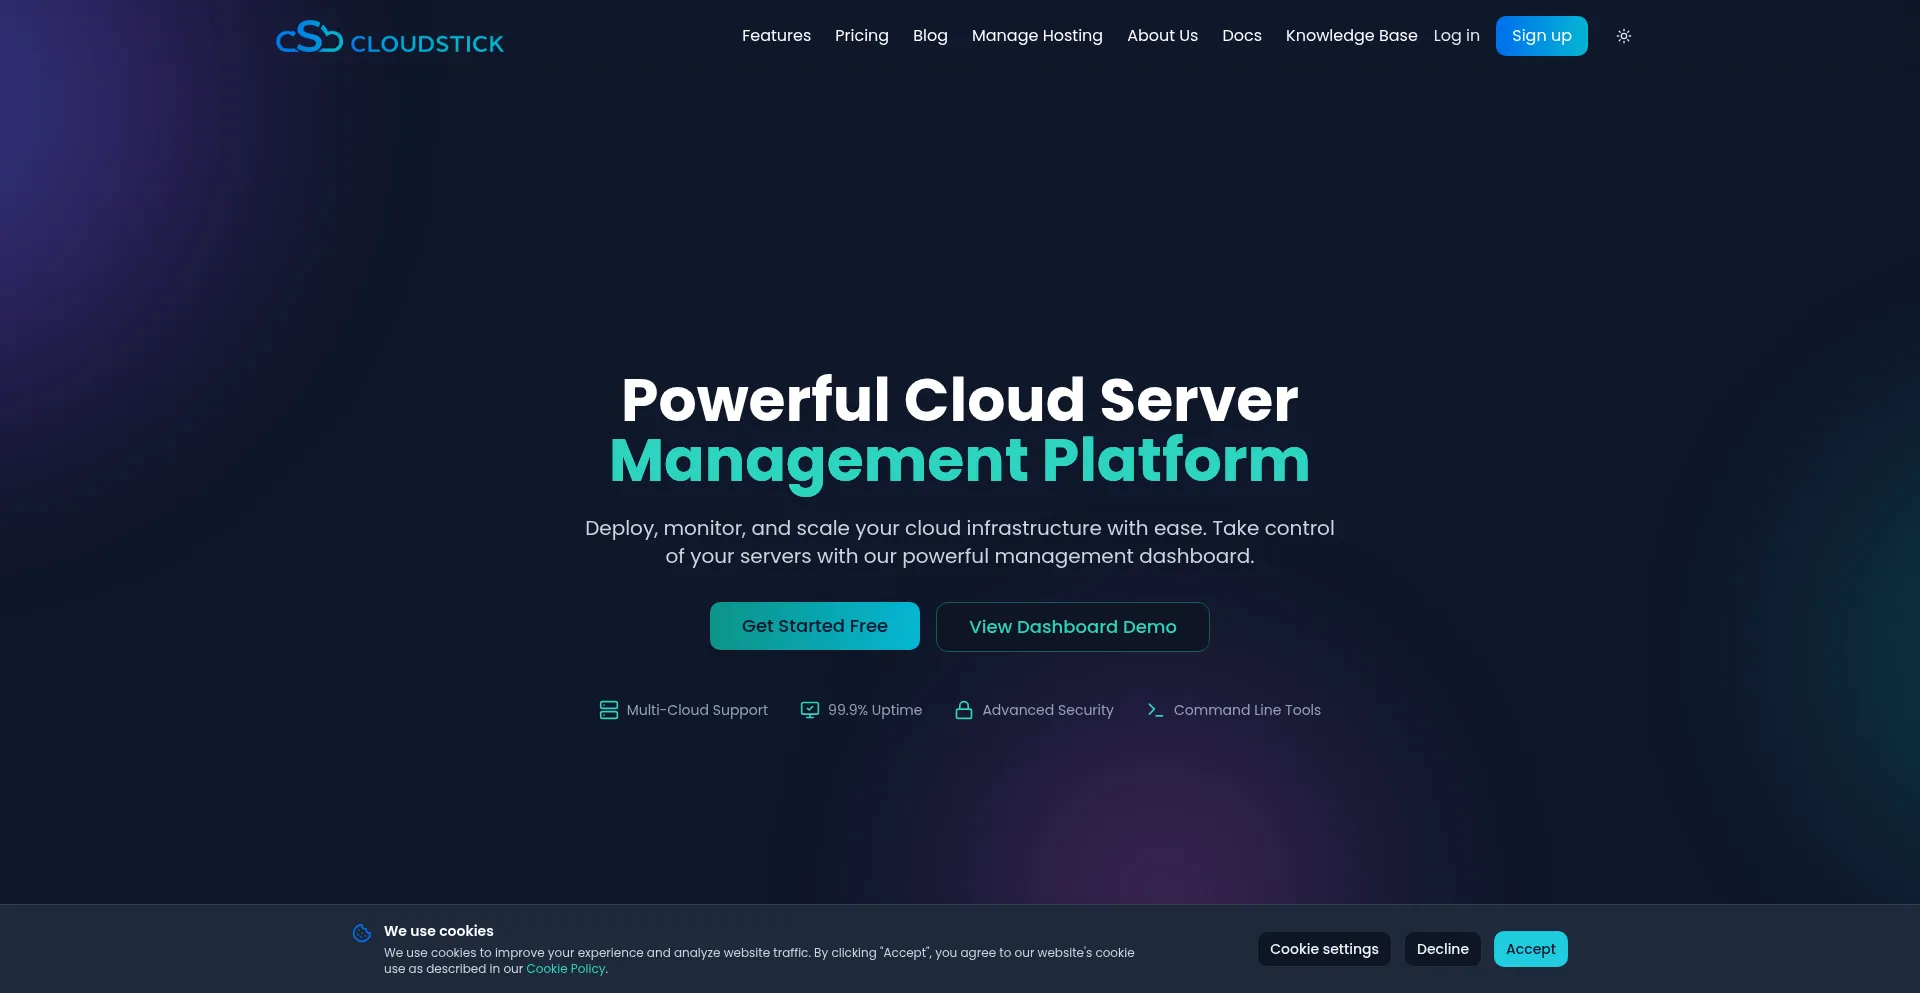Click the cookie icon in banner

coord(362,933)
